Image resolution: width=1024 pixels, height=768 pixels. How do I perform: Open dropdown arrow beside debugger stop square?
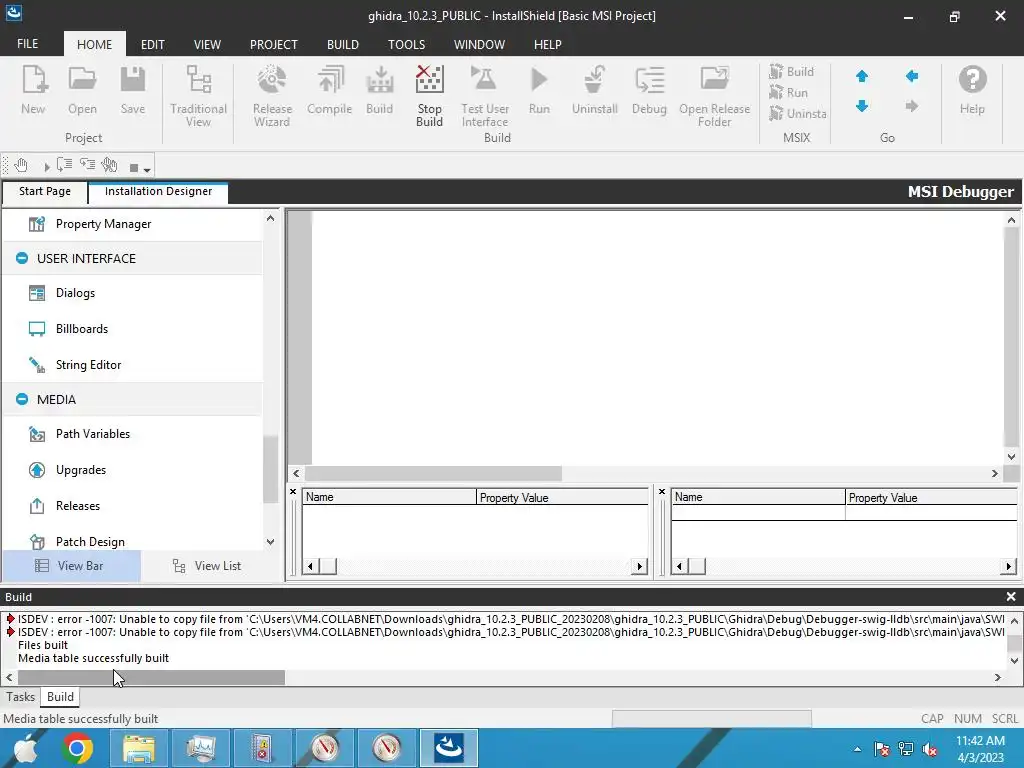(148, 169)
